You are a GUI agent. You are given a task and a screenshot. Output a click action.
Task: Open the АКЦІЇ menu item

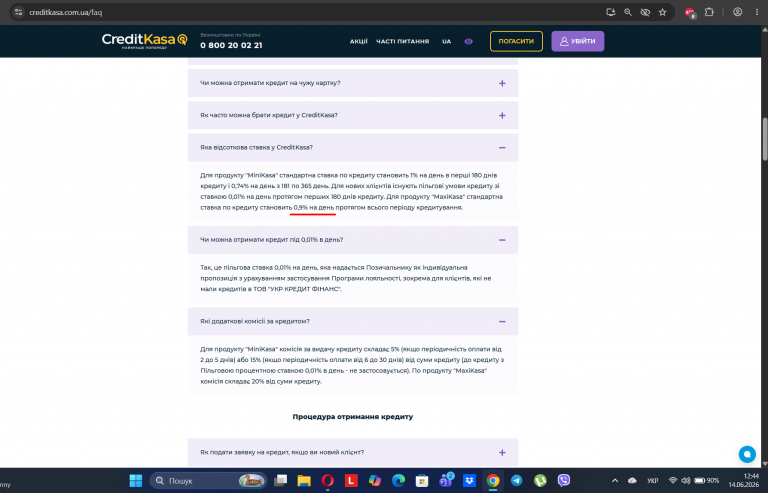(359, 42)
